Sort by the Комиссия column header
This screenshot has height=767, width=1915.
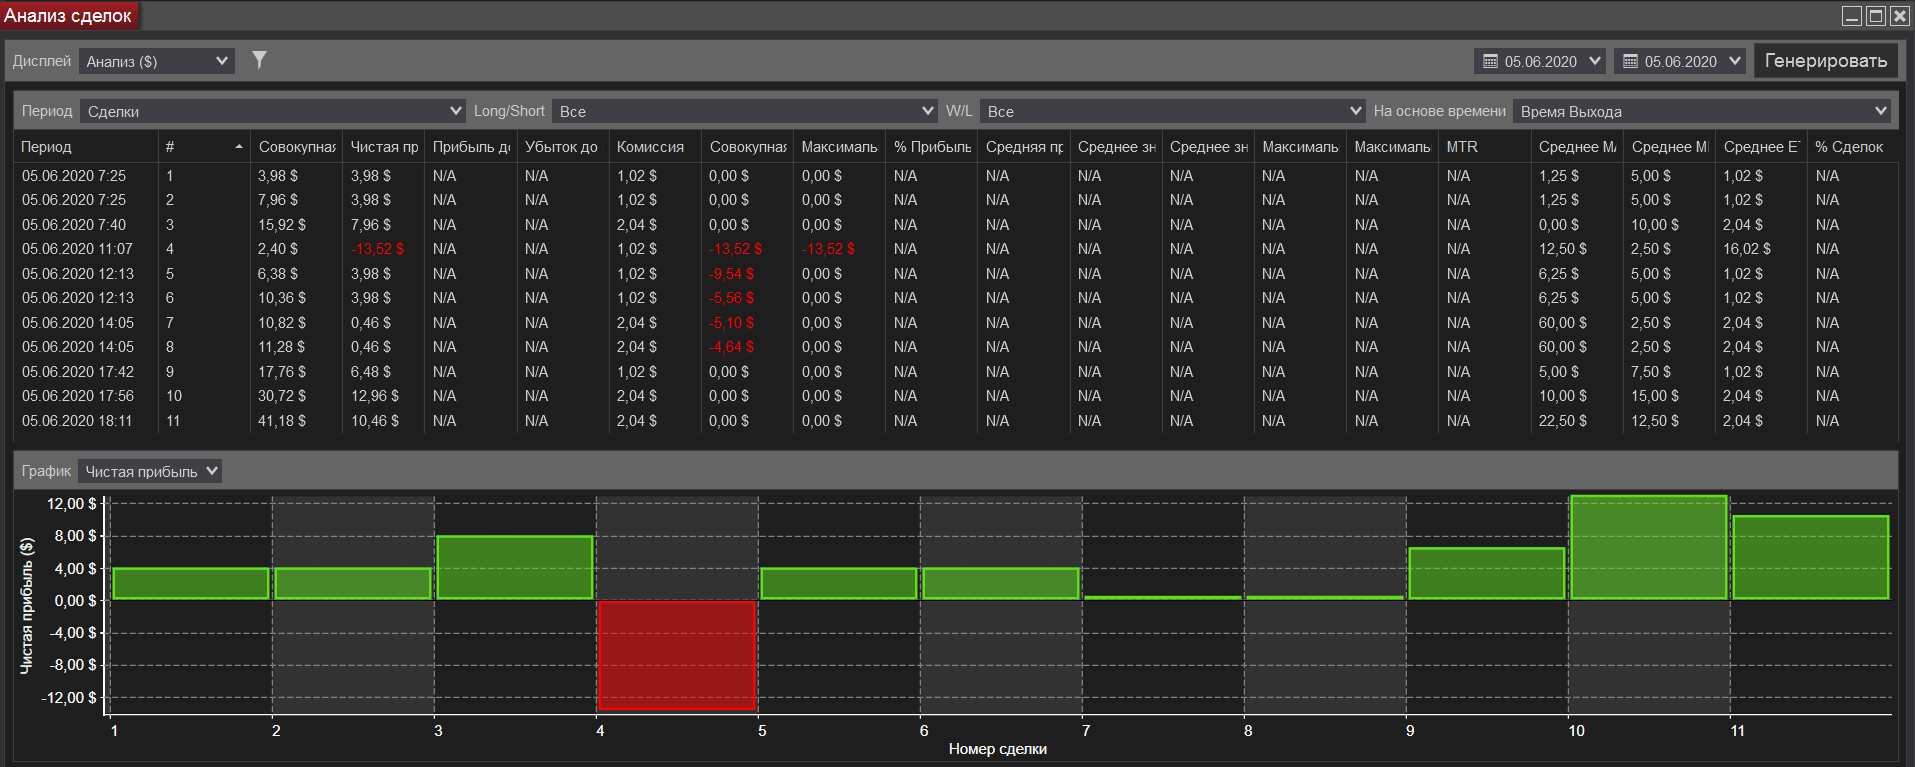pyautogui.click(x=655, y=147)
